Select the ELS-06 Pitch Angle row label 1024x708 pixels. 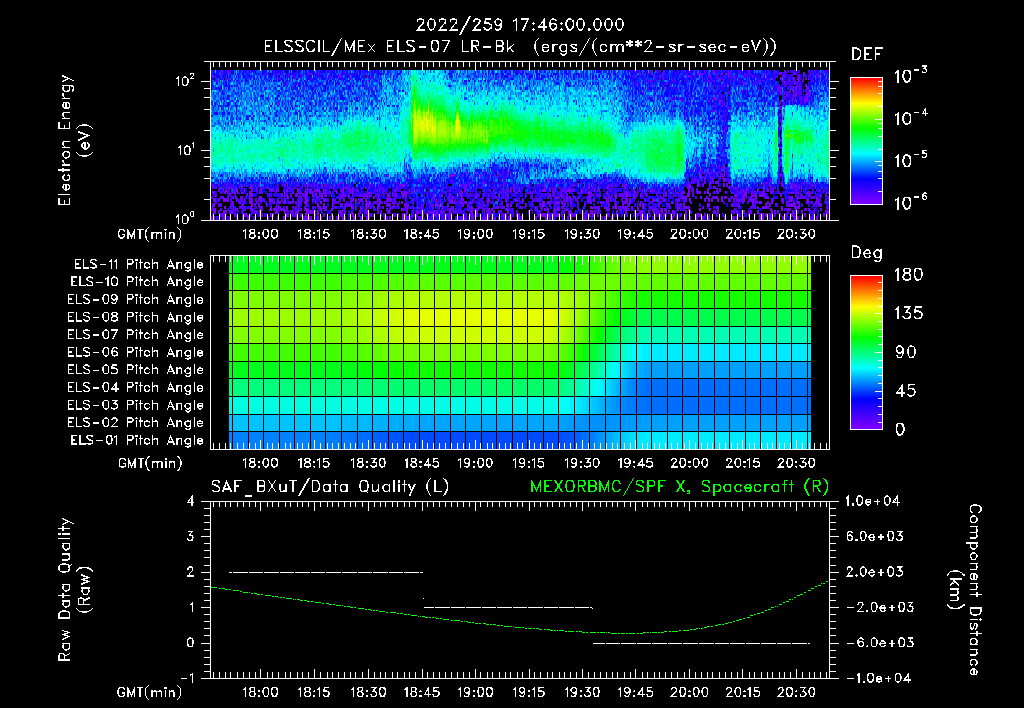(136, 352)
